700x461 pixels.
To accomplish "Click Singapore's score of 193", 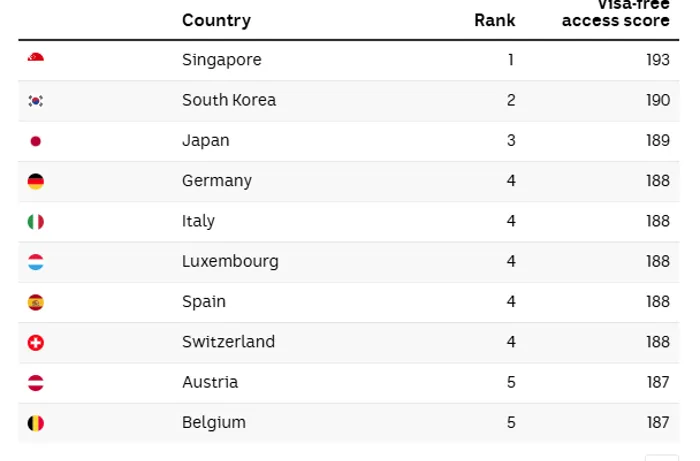I will [x=657, y=60].
